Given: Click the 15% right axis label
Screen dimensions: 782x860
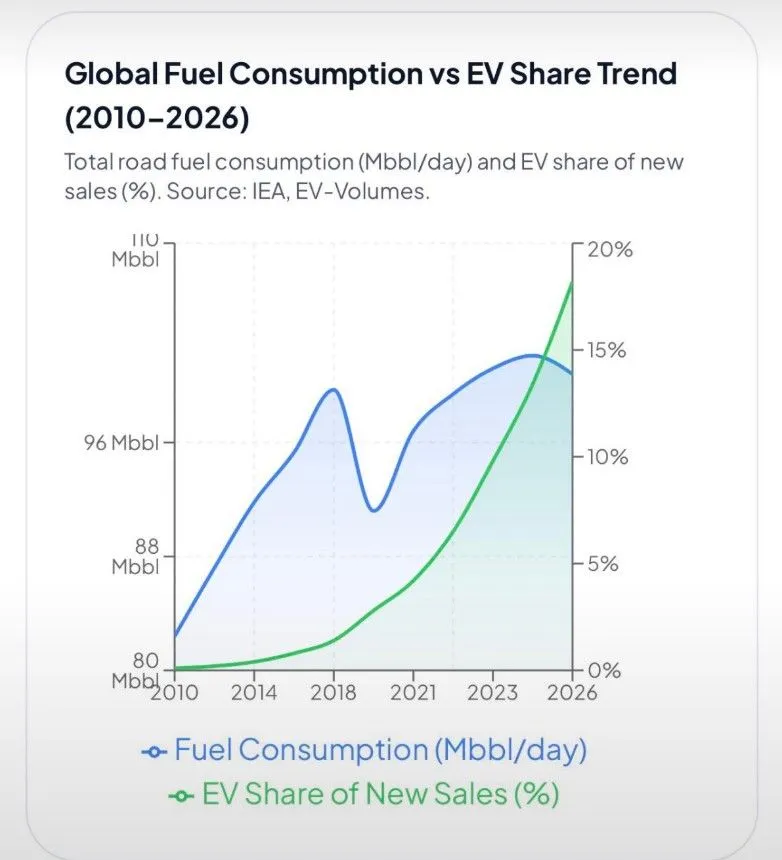Looking at the screenshot, I should tap(607, 350).
